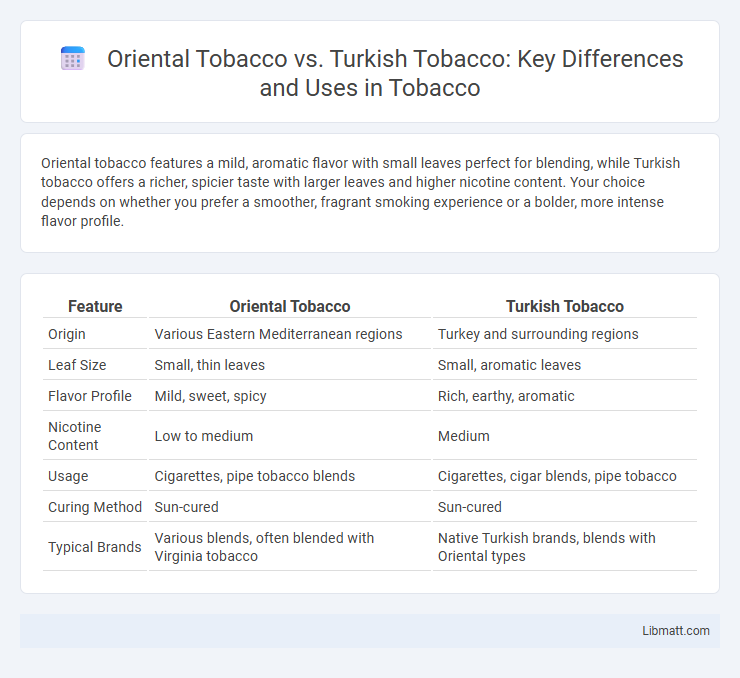Select the page title heading text
This screenshot has height=678, width=740.
pos(395,73)
